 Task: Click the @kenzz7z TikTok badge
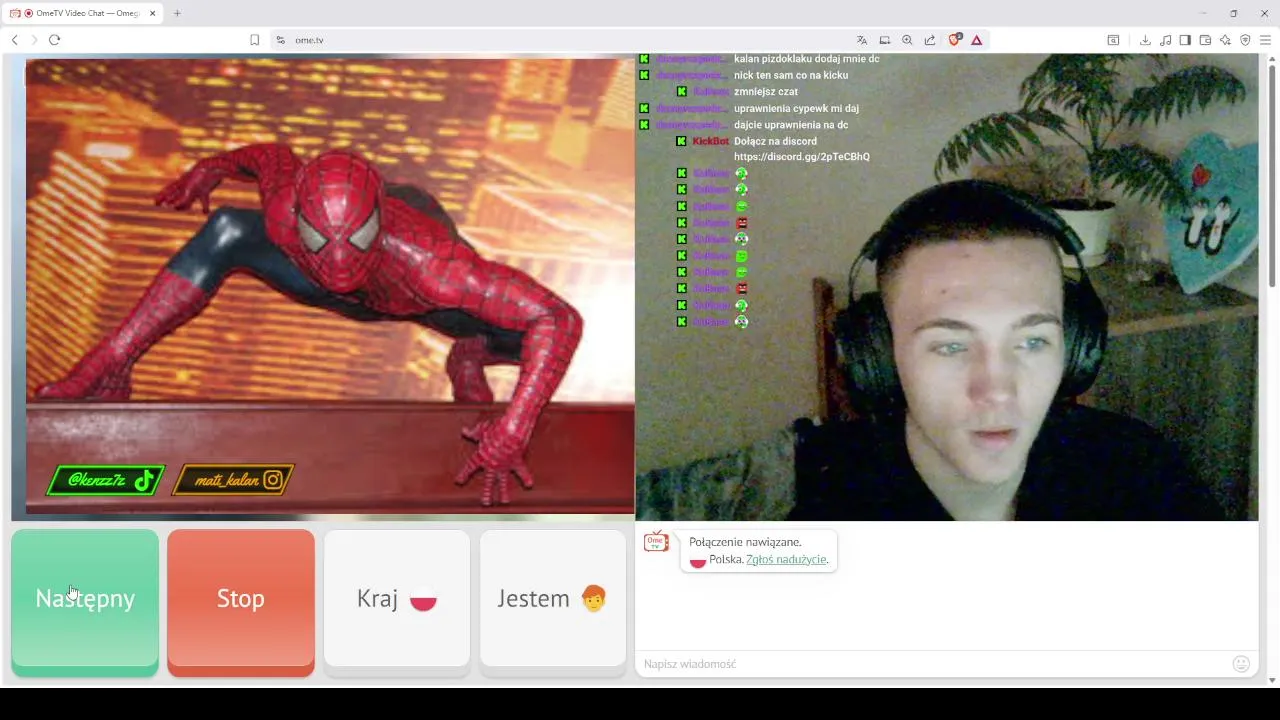coord(105,481)
